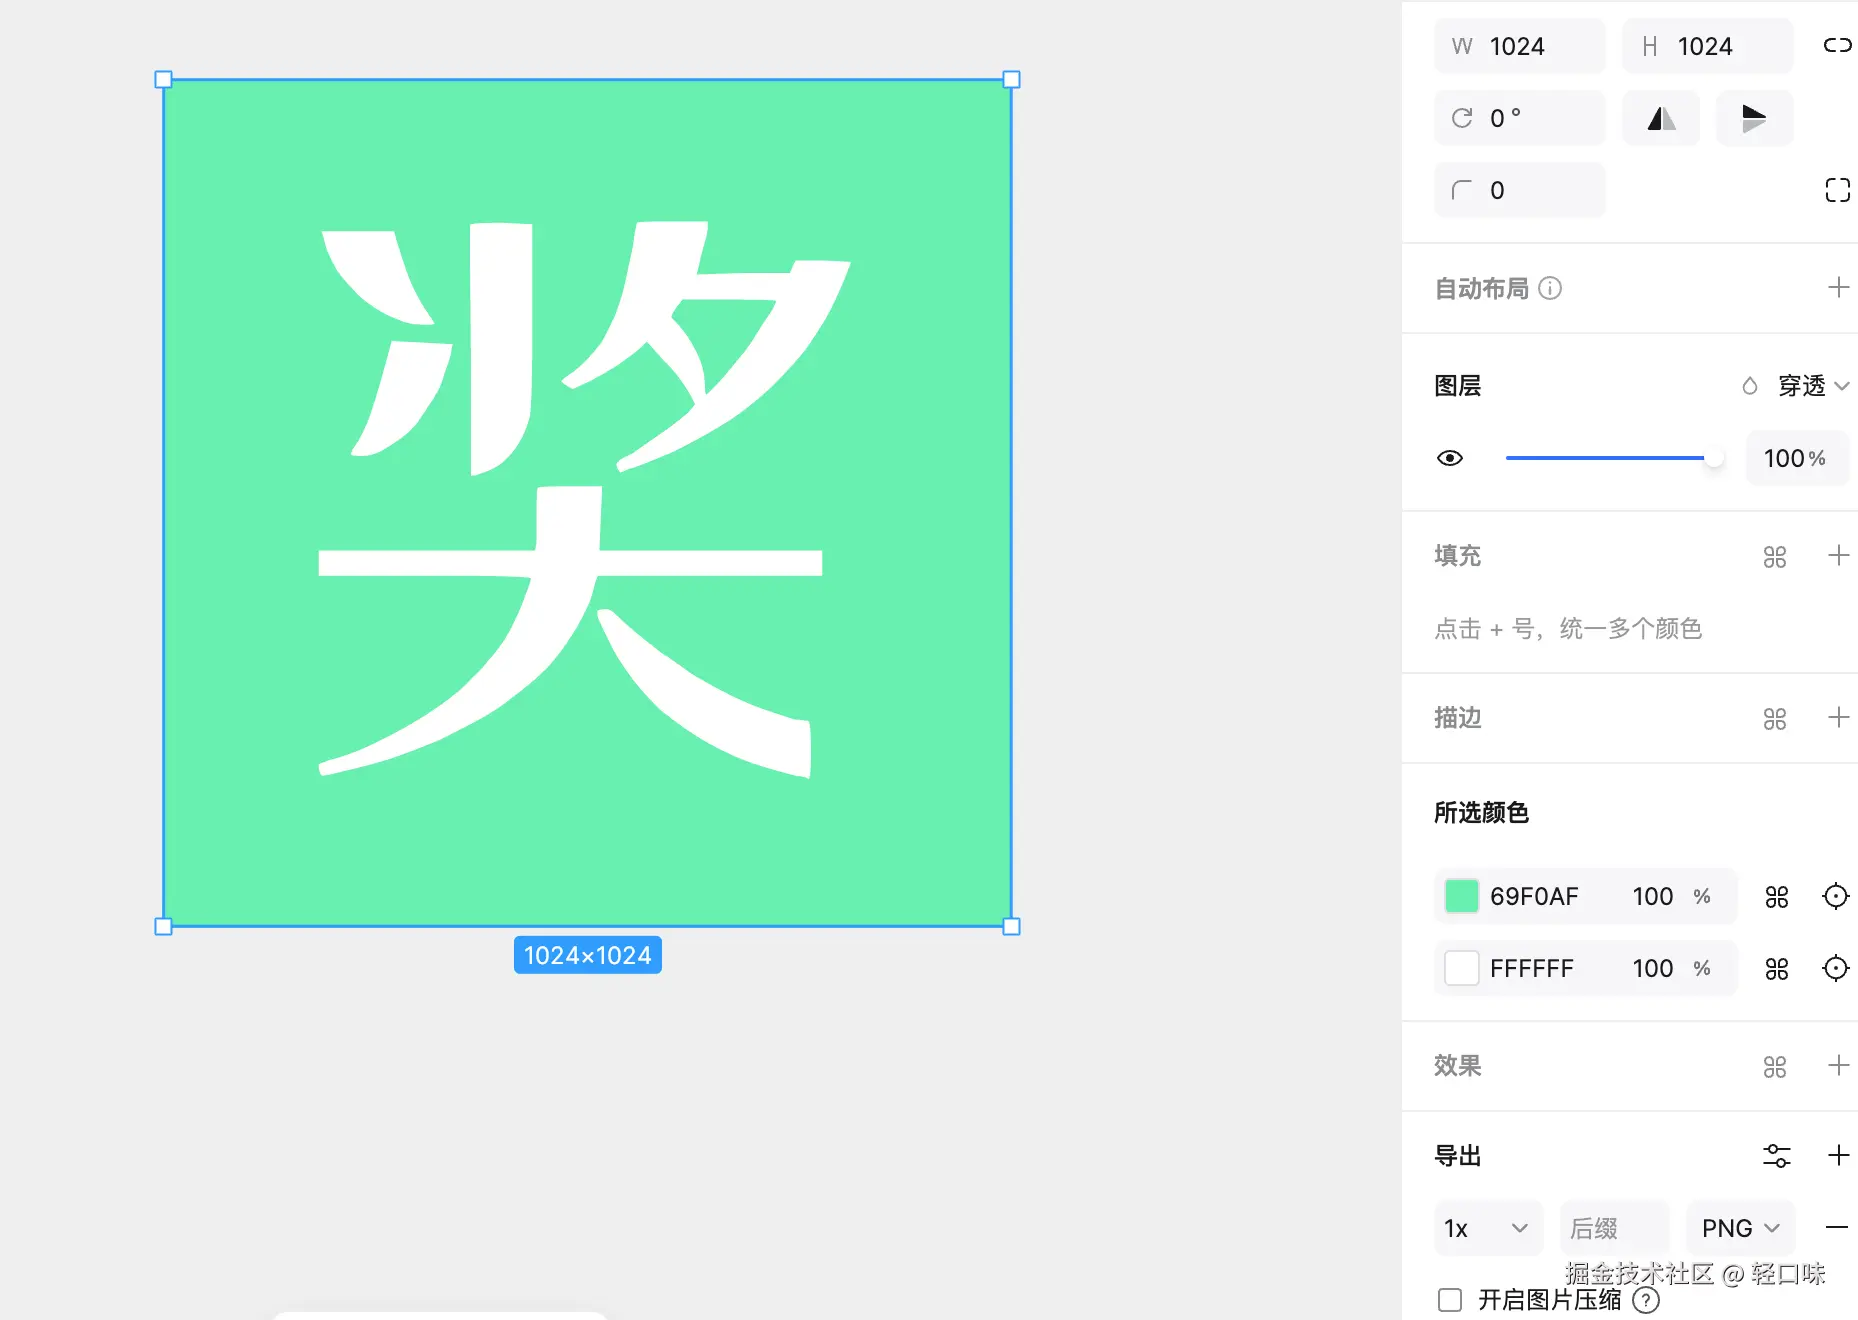This screenshot has width=1858, height=1320.
Task: Select the green 奖 image on canvas
Action: (587, 503)
